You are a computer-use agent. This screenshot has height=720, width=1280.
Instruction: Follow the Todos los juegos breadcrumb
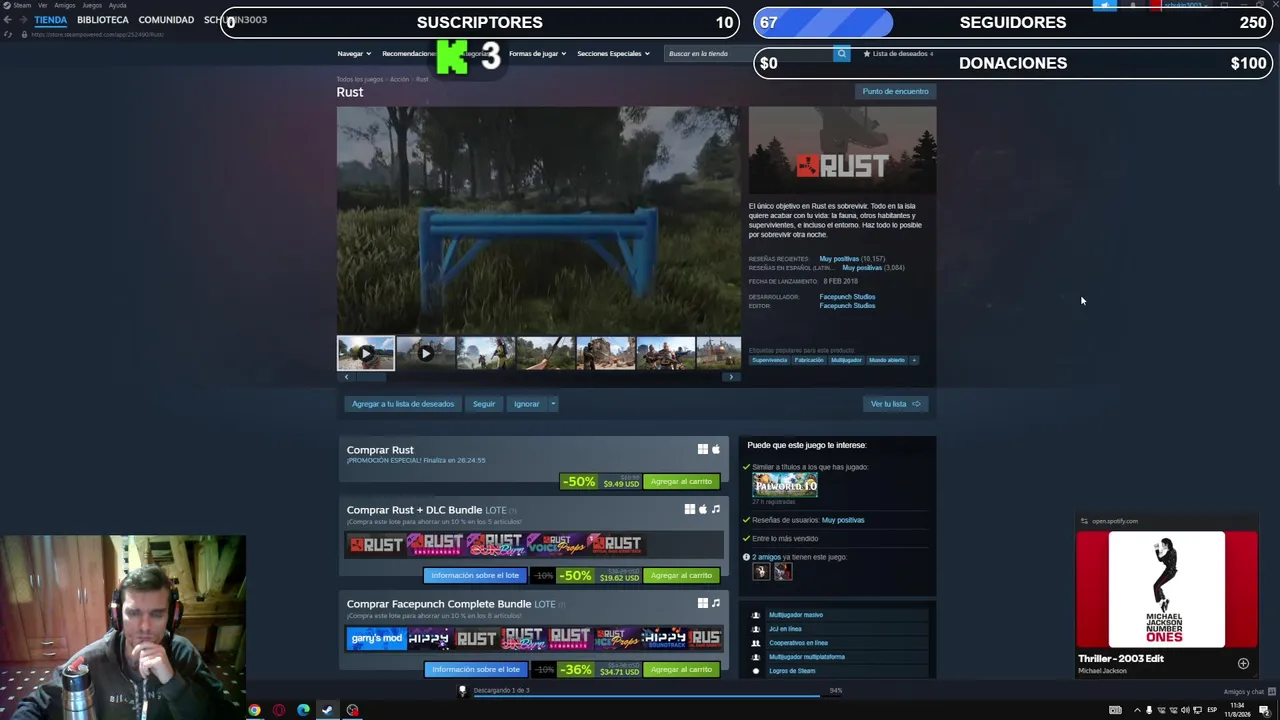360,79
